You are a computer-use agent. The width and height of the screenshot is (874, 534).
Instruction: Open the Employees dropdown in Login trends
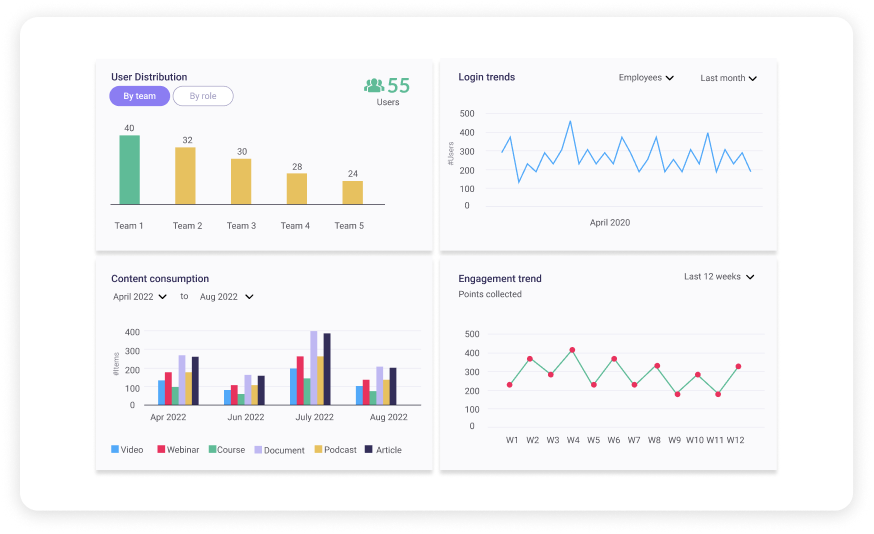[646, 78]
